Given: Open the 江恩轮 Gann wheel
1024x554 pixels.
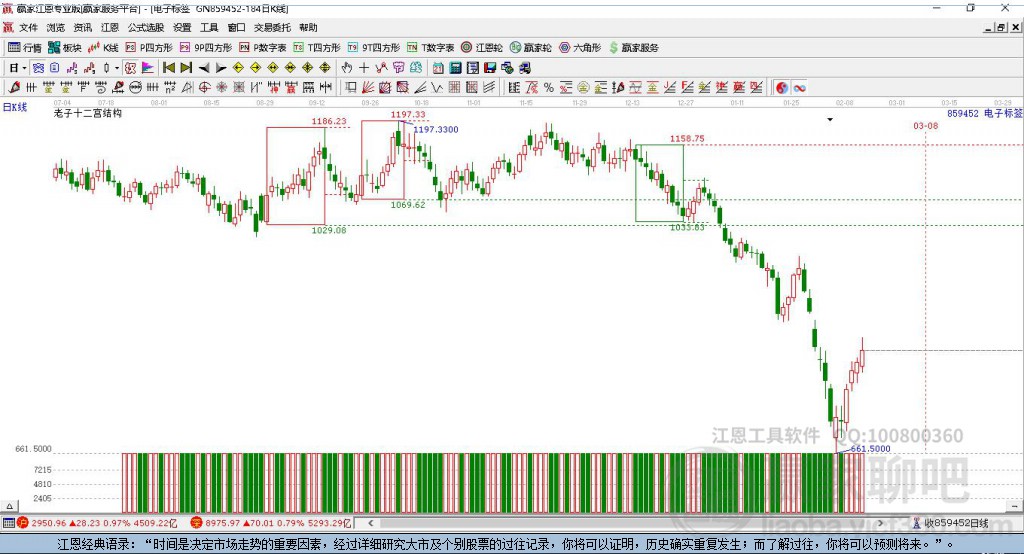Looking at the screenshot, I should click(x=482, y=48).
